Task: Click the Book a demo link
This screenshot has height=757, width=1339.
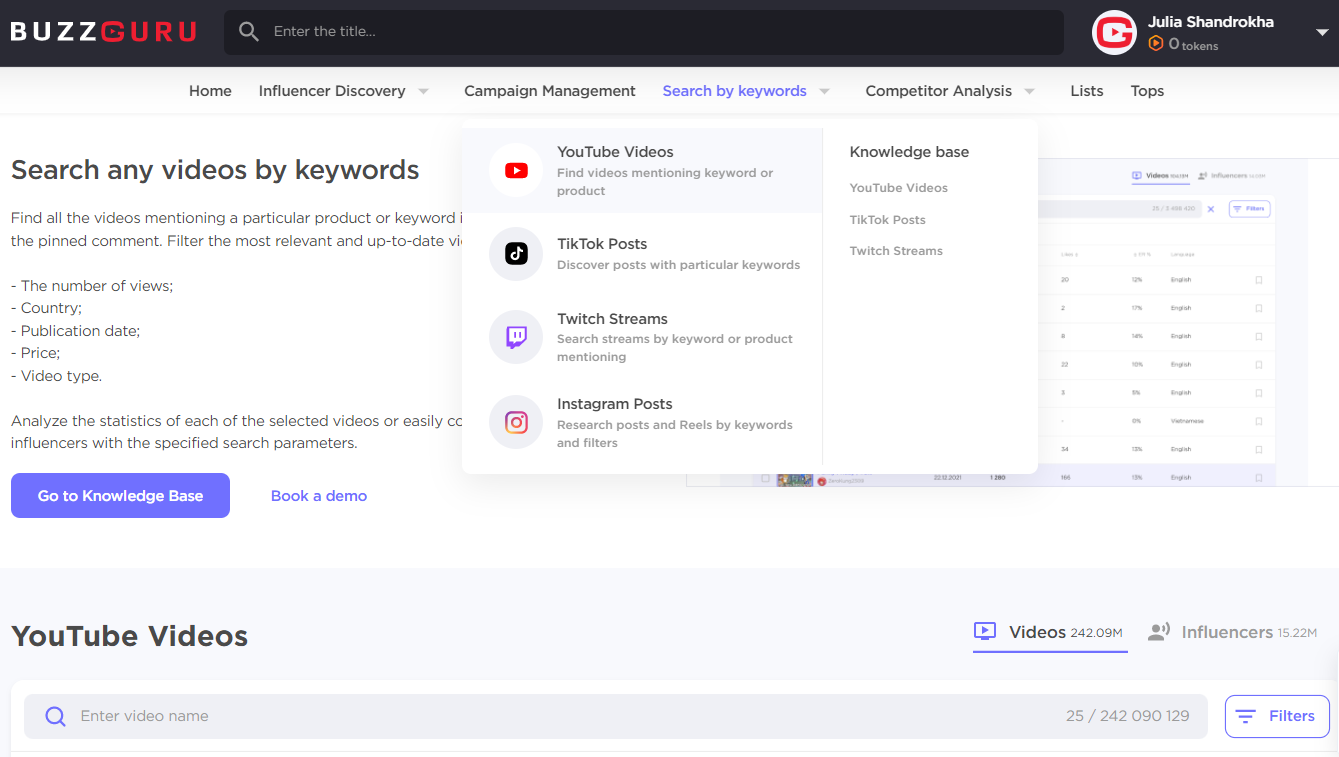Action: click(x=319, y=496)
